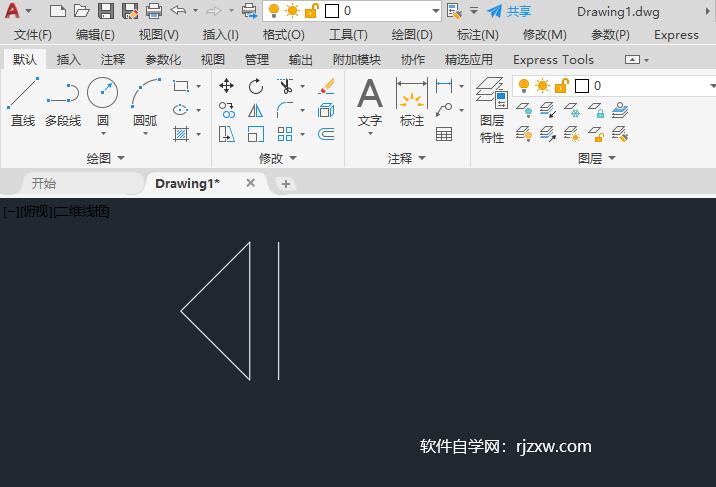Activate the Copy tool
This screenshot has width=716, height=487.
tap(226, 110)
